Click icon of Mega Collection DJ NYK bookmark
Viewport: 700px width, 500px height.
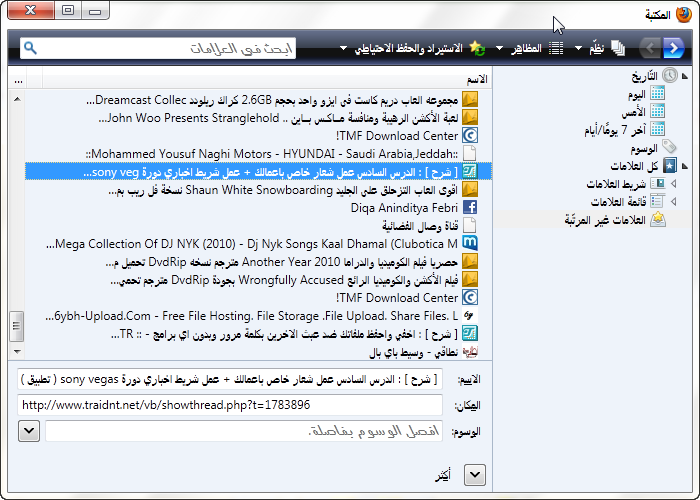(470, 243)
